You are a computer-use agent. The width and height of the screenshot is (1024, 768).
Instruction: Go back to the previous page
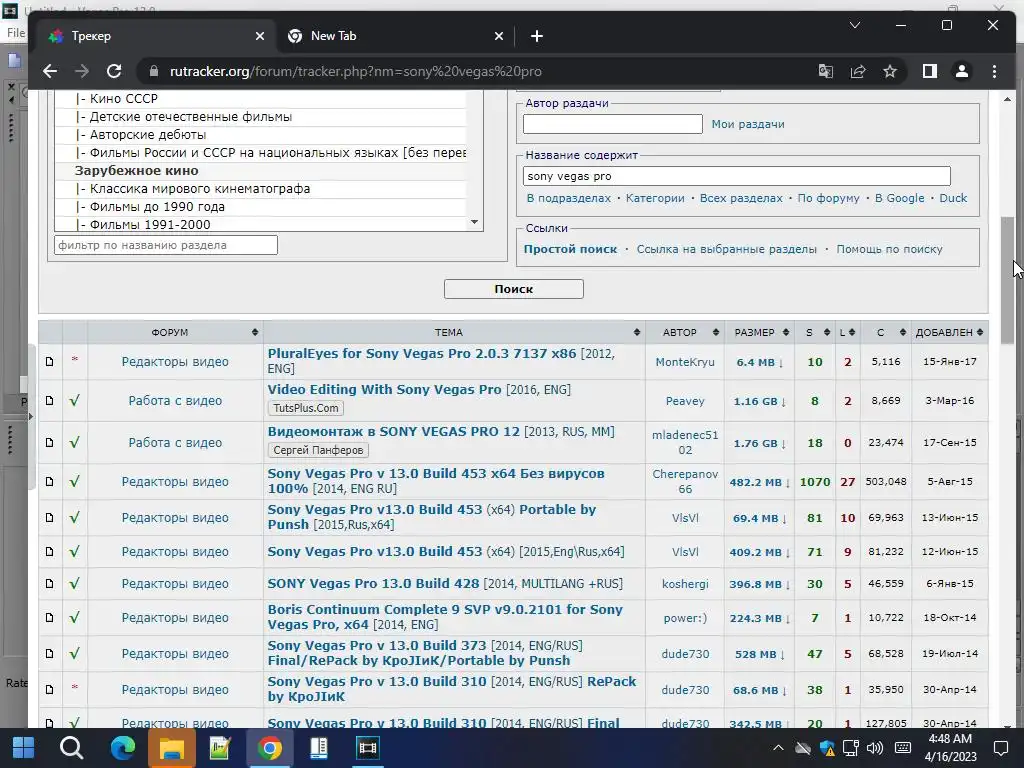[50, 71]
